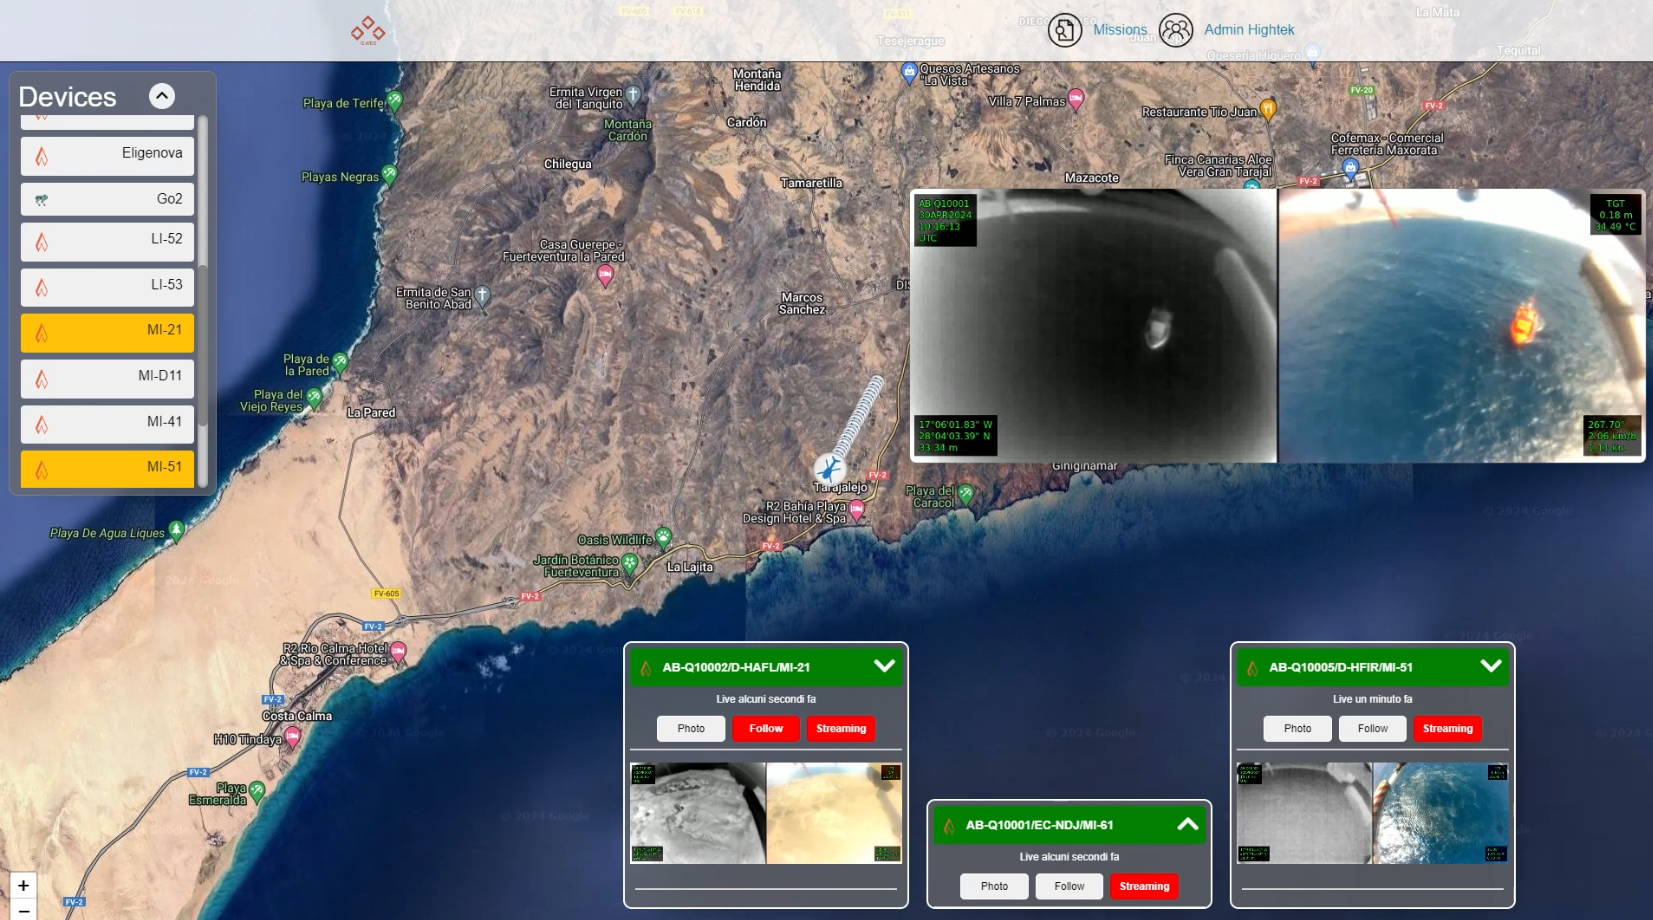Image resolution: width=1653 pixels, height=920 pixels.
Task: Deselect the highlighted MI-21 device
Action: click(x=108, y=332)
